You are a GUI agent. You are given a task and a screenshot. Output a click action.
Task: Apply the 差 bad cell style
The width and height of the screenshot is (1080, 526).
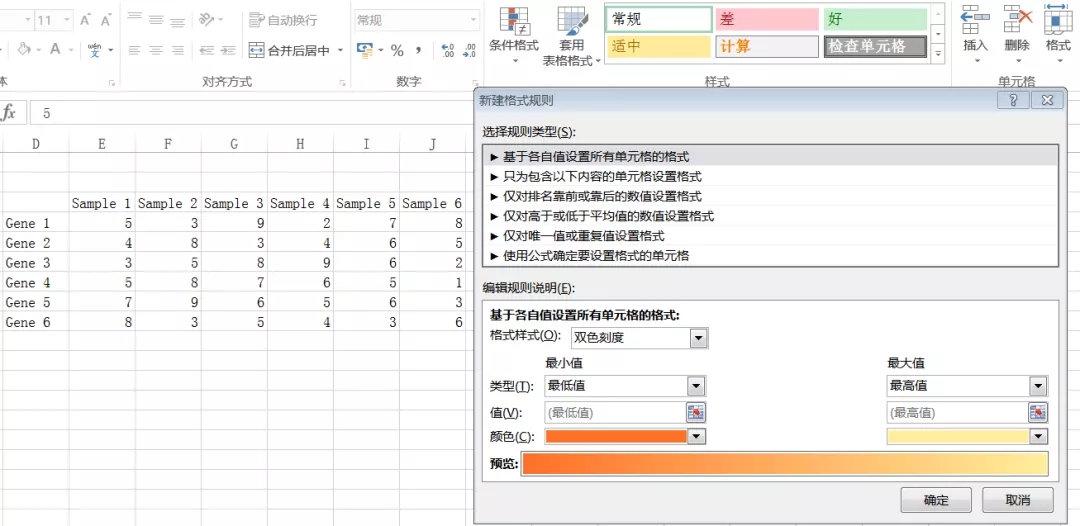pyautogui.click(x=767, y=19)
